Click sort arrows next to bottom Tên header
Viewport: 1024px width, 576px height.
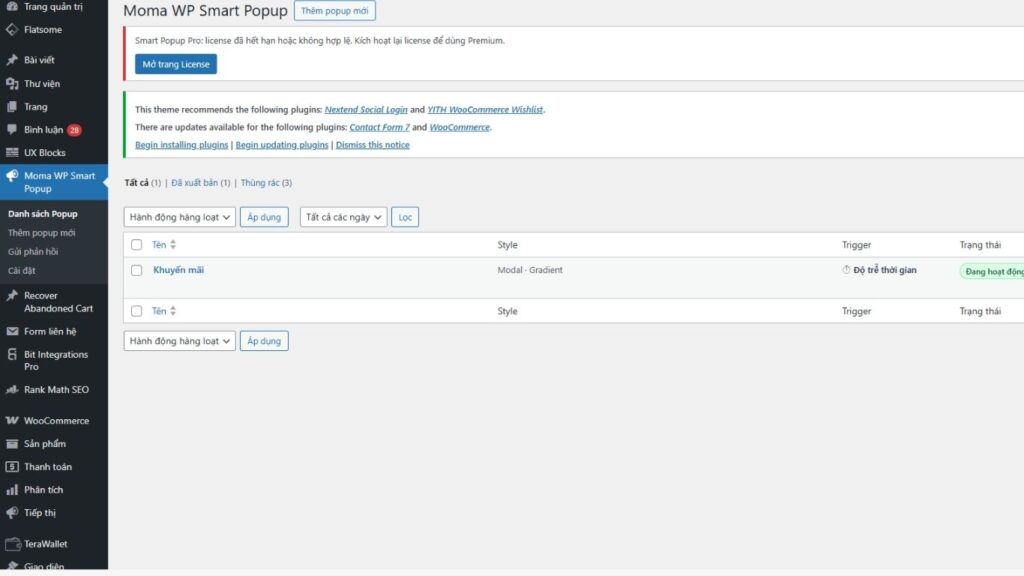(173, 311)
